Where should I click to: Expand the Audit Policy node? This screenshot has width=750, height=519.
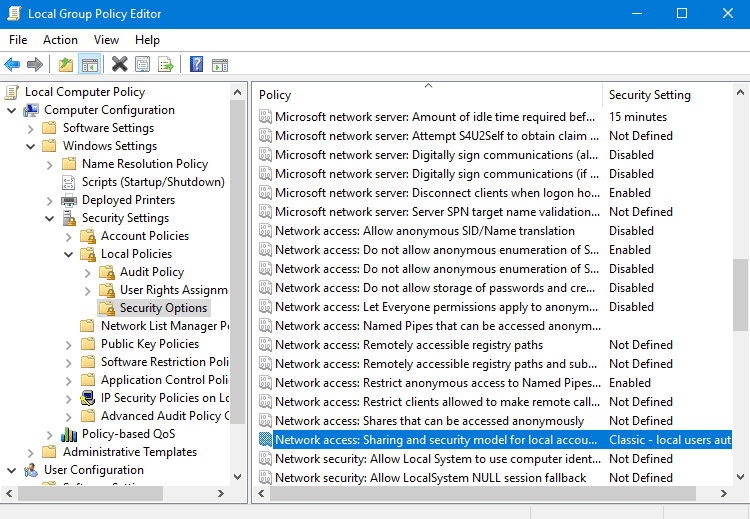coord(87,273)
